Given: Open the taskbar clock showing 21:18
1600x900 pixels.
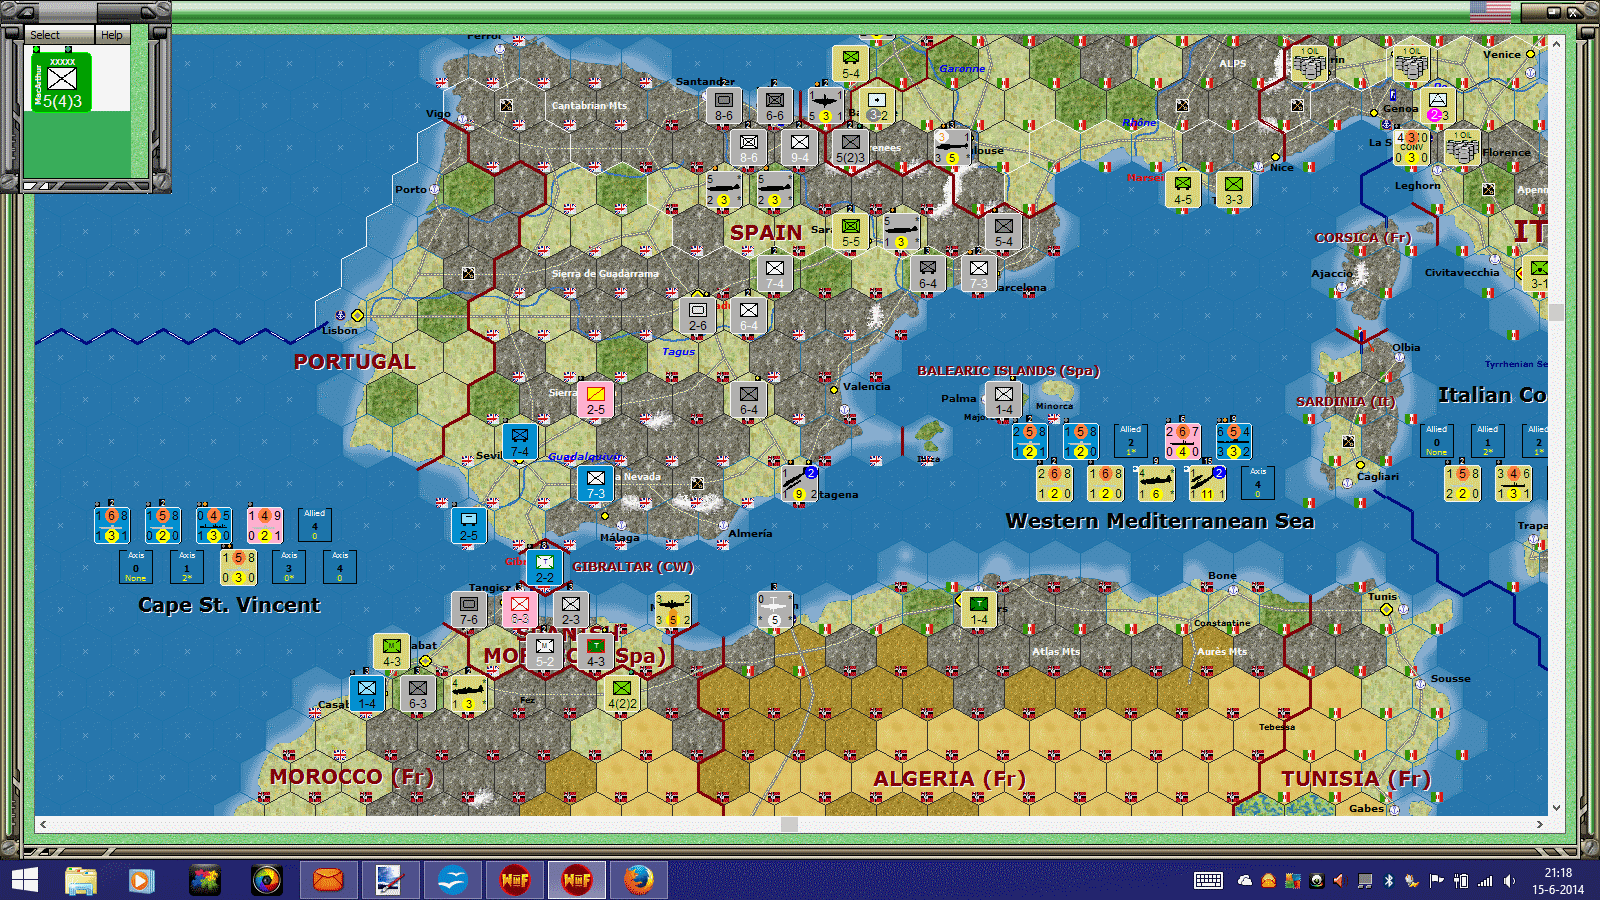Looking at the screenshot, I should (x=1558, y=881).
